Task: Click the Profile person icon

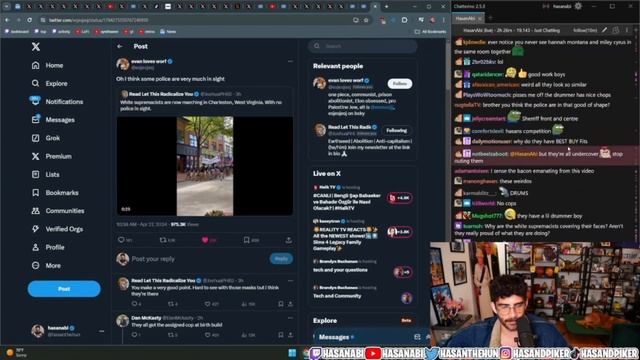Action: (x=36, y=247)
